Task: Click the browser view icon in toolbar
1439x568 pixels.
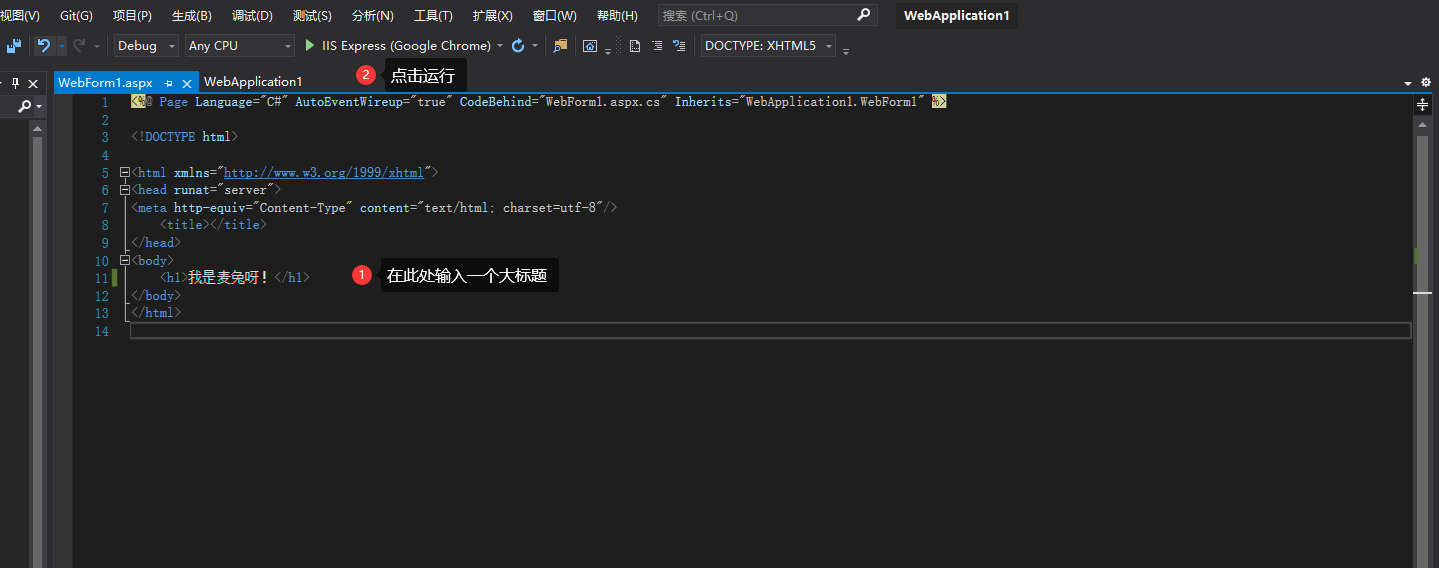Action: pos(590,46)
